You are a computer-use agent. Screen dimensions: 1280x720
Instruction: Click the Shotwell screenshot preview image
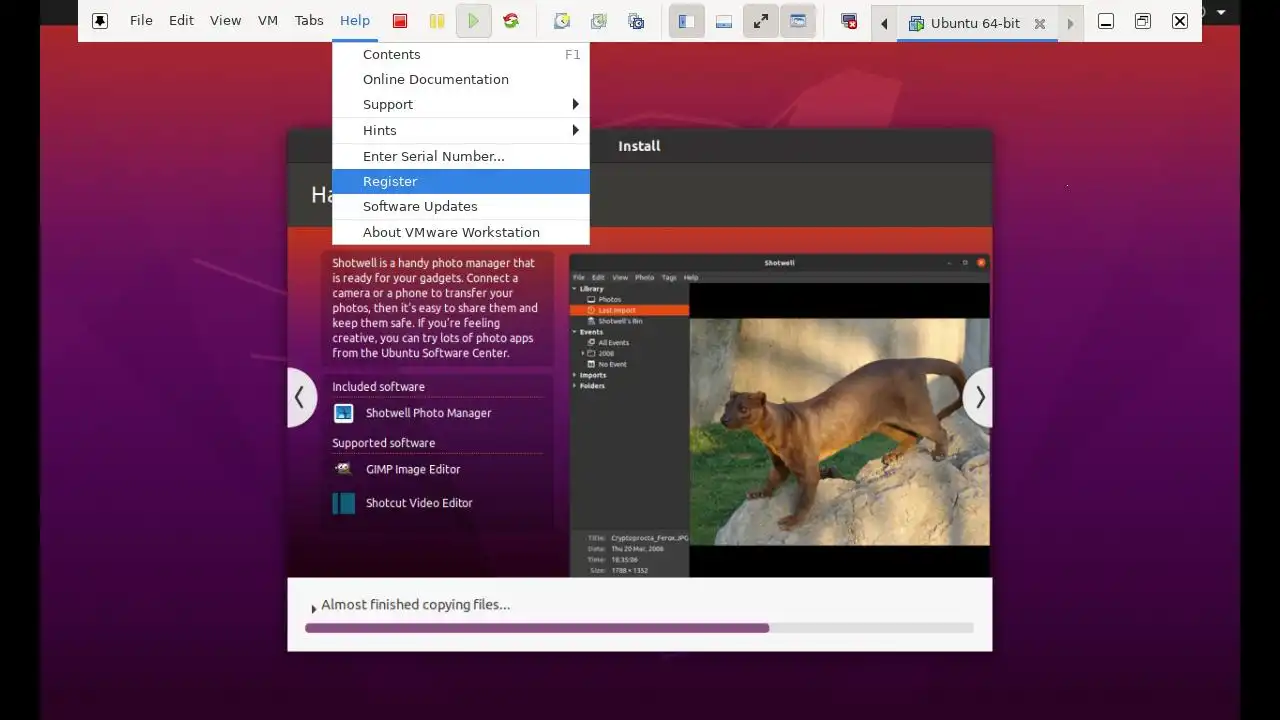pyautogui.click(x=780, y=415)
